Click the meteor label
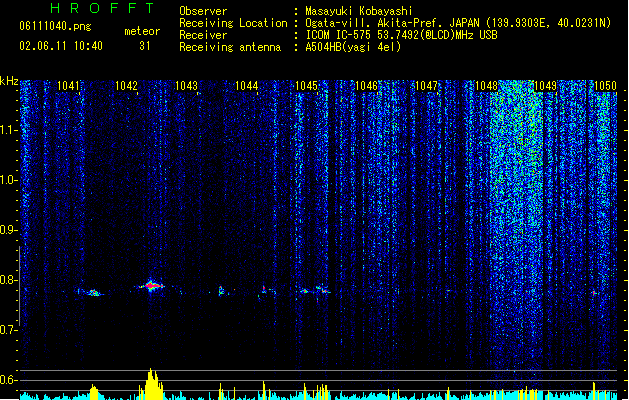Image resolution: width=629 pixels, height=400 pixels. pos(142,31)
